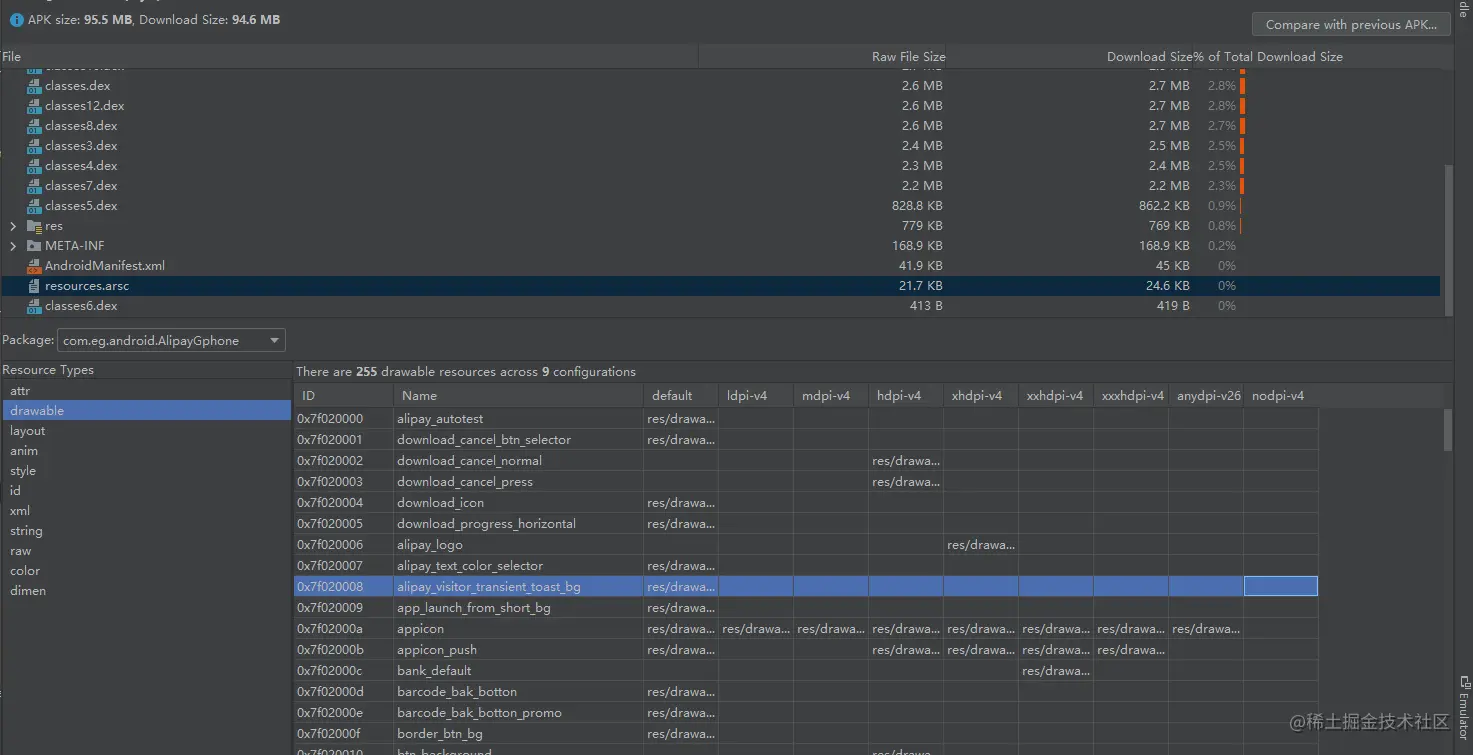Select the id resource type
Viewport: 1473px width, 755px height.
click(x=146, y=490)
